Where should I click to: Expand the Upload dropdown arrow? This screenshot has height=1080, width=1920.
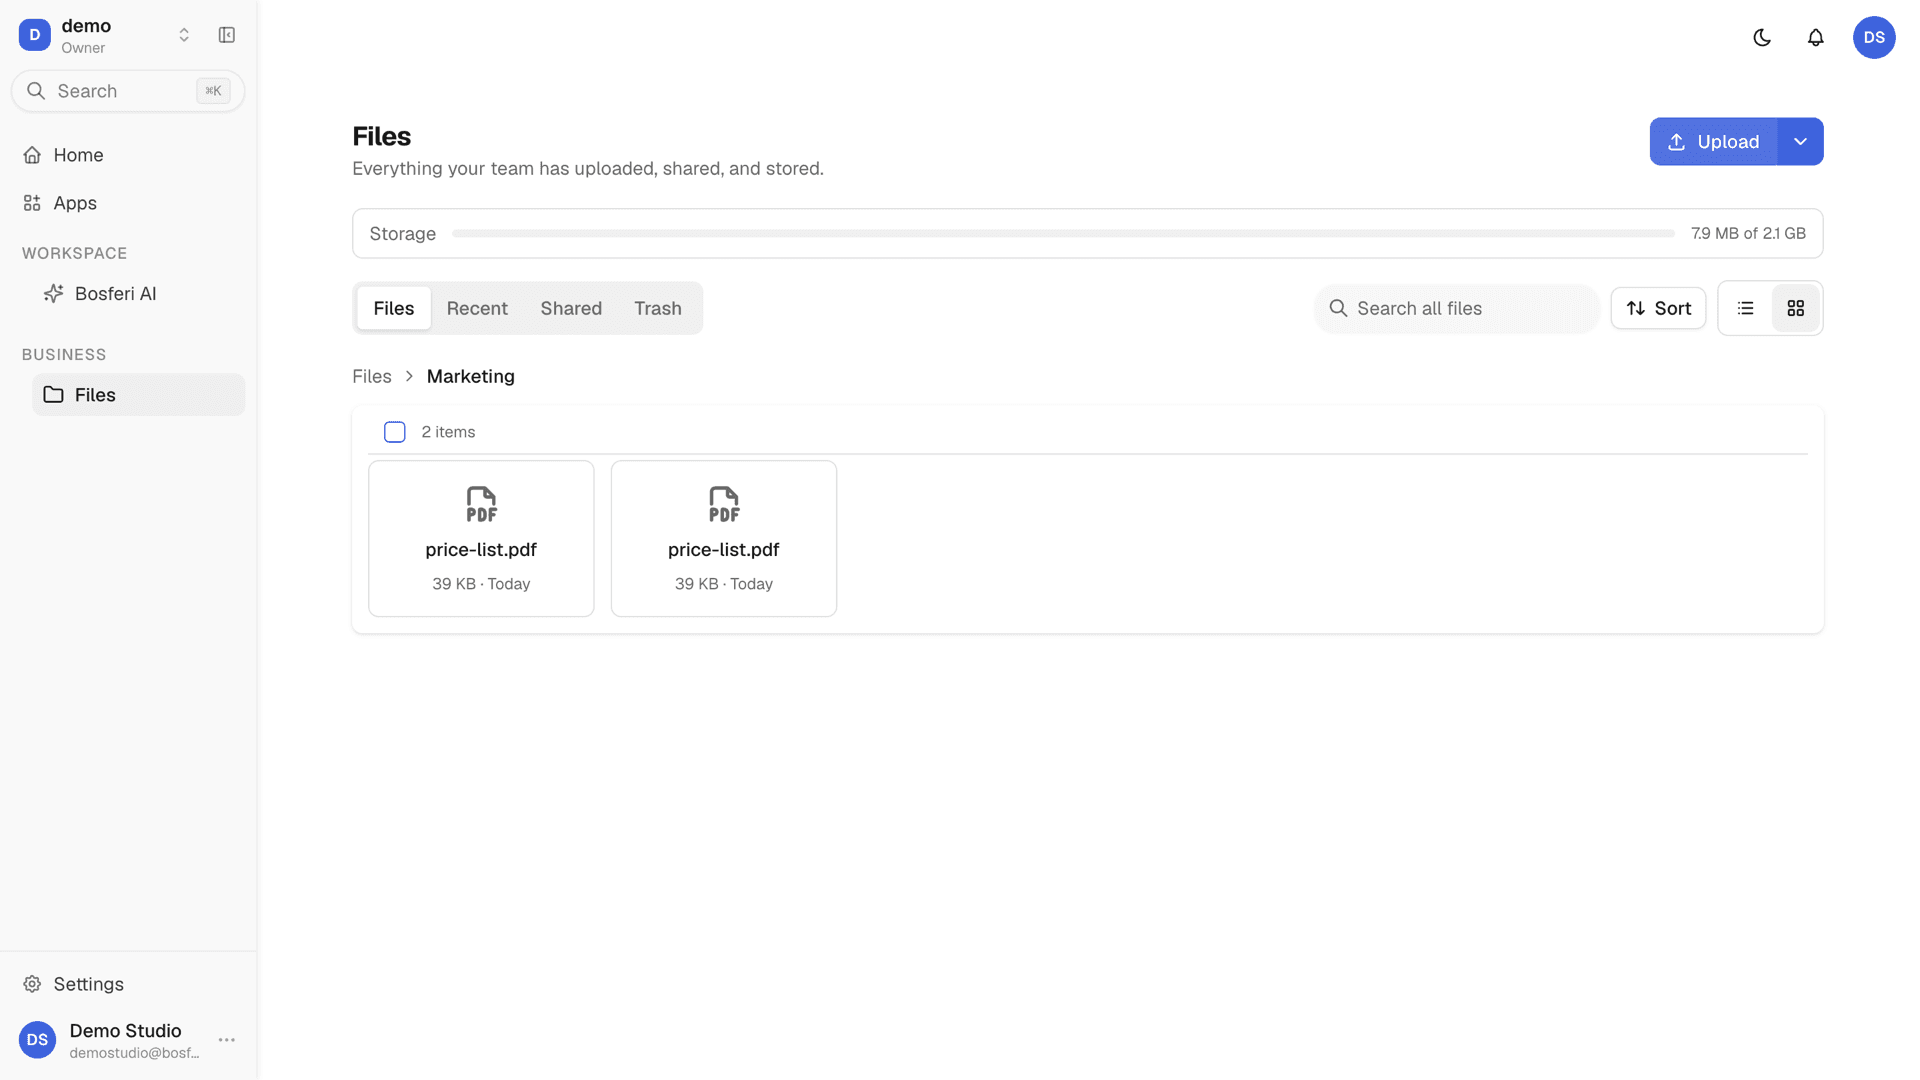coord(1801,142)
